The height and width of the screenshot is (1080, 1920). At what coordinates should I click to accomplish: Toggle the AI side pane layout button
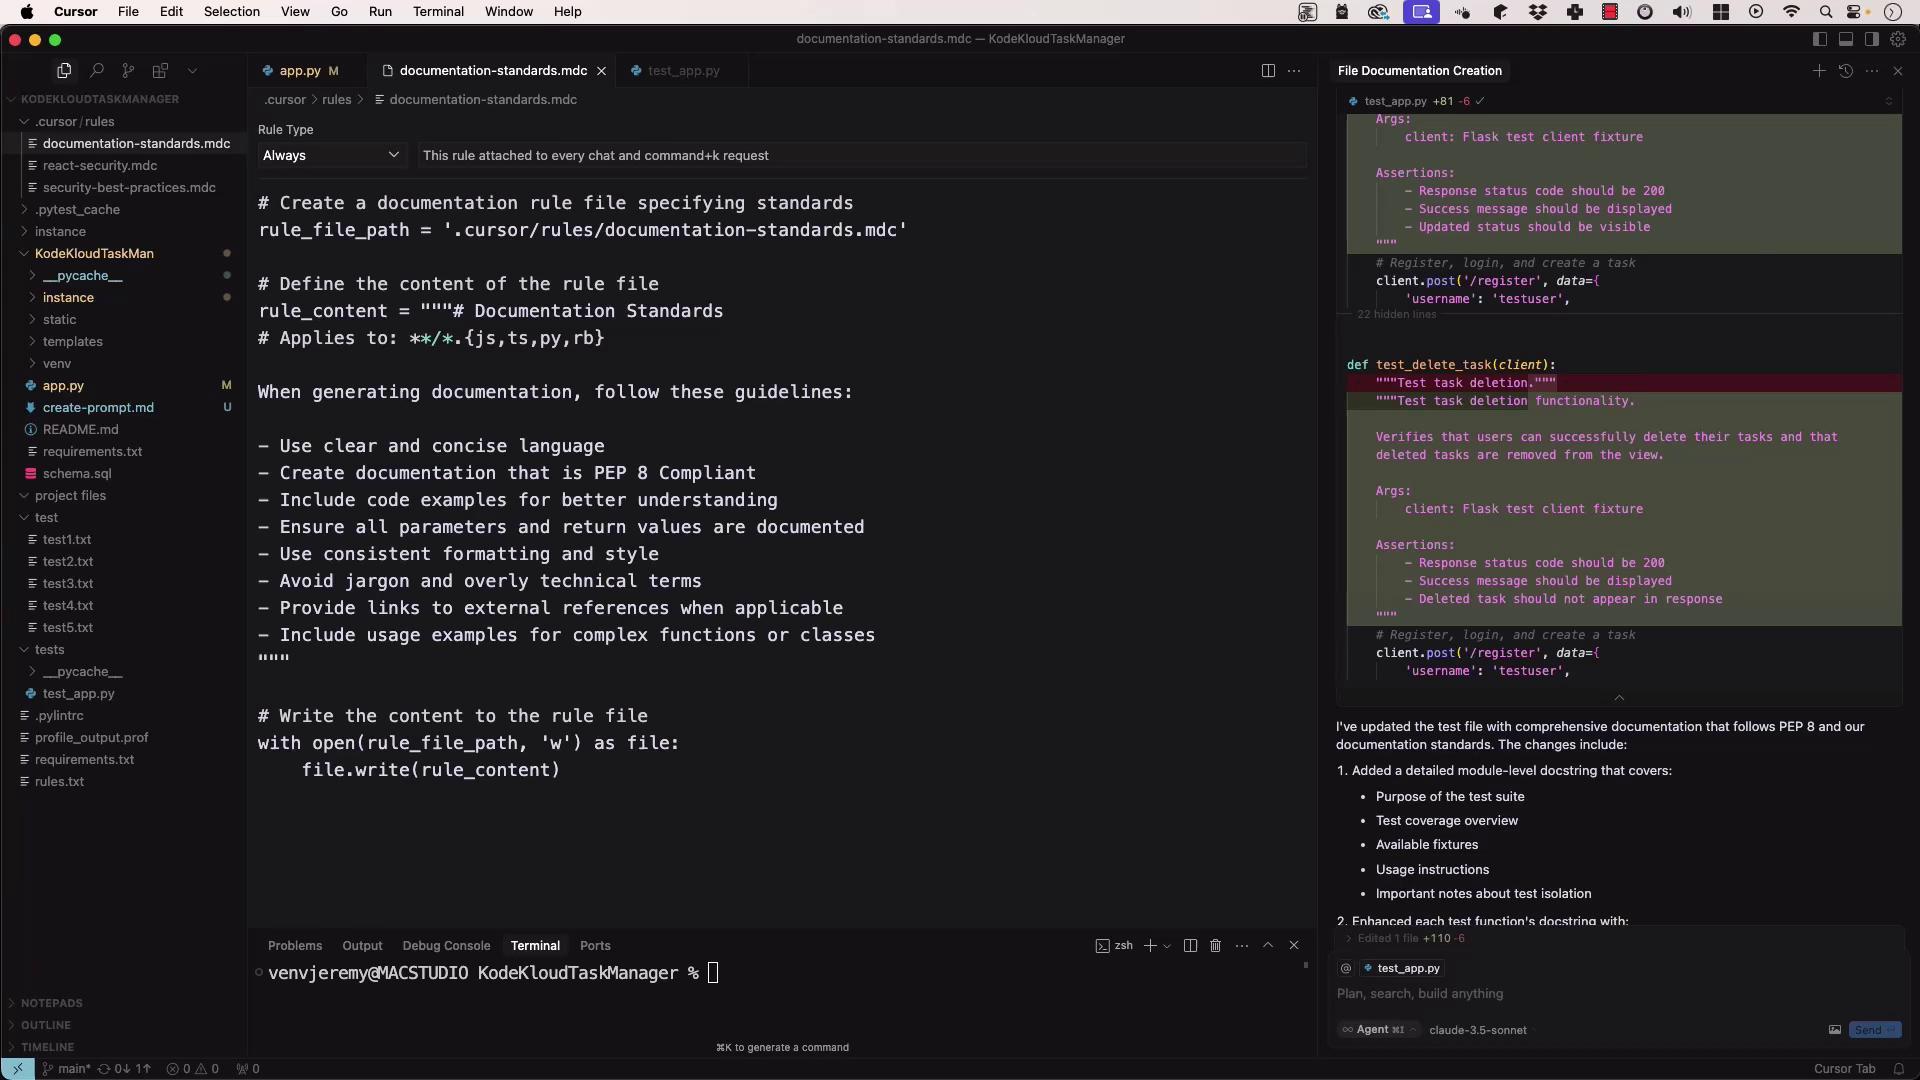coord(1871,39)
